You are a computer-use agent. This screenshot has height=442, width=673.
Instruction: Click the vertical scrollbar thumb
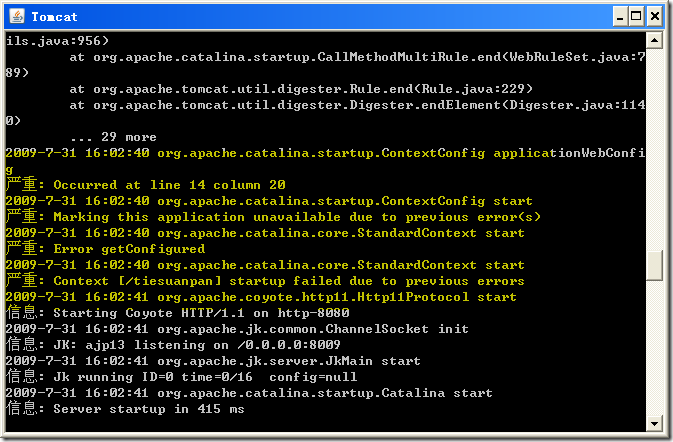654,265
